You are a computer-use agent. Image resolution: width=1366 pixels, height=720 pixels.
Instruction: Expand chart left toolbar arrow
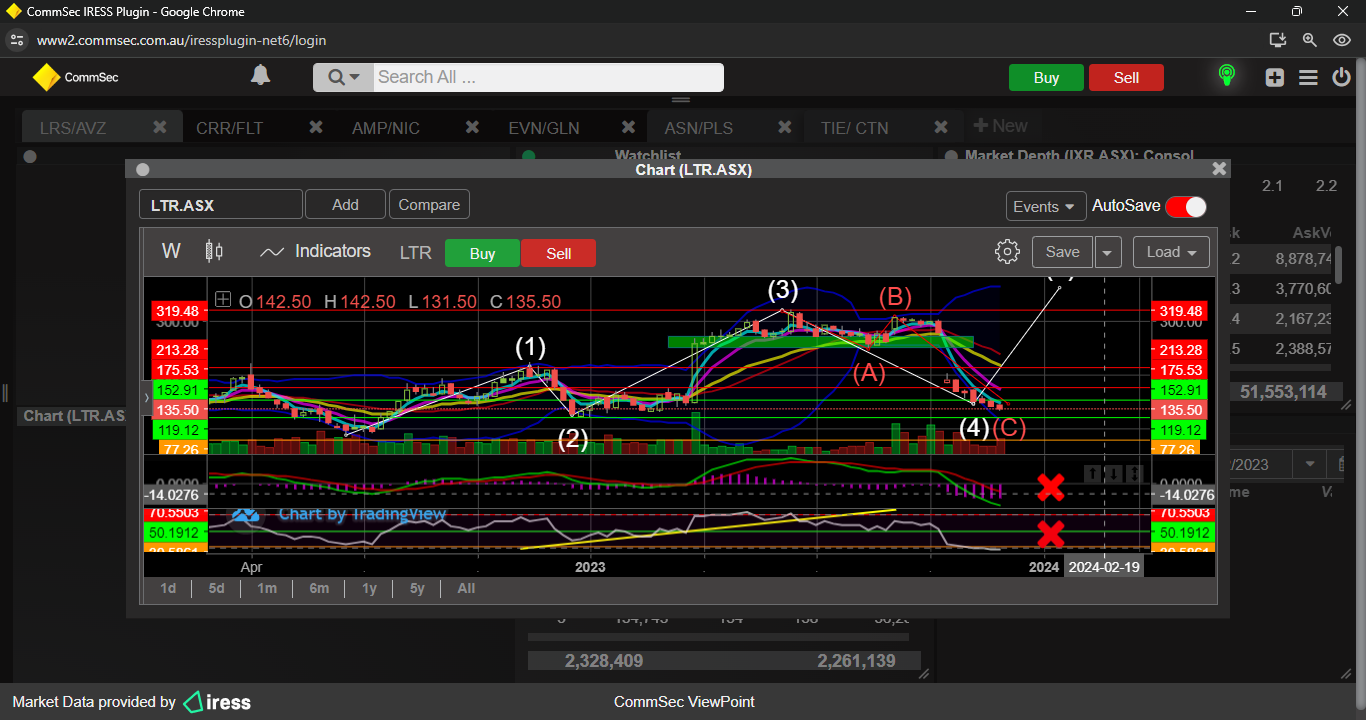click(148, 397)
